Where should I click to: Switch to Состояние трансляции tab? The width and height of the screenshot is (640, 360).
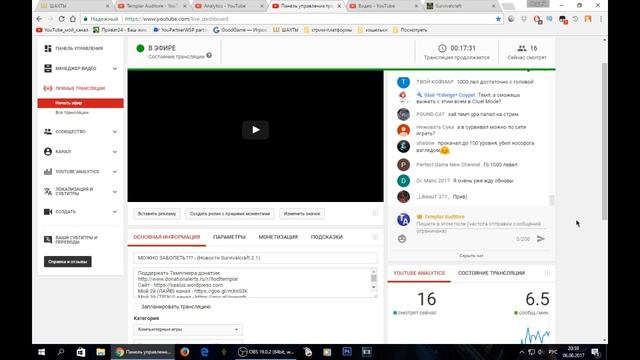(491, 273)
